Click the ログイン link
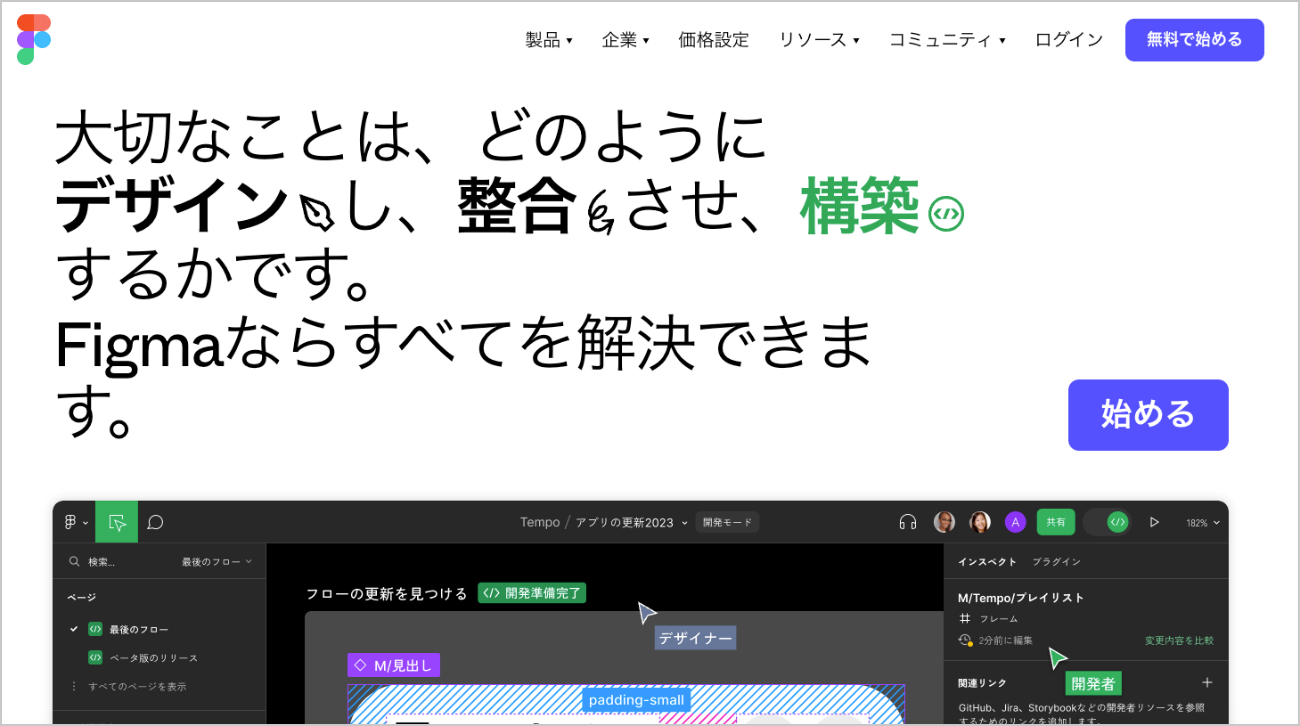 pyautogui.click(x=1069, y=40)
